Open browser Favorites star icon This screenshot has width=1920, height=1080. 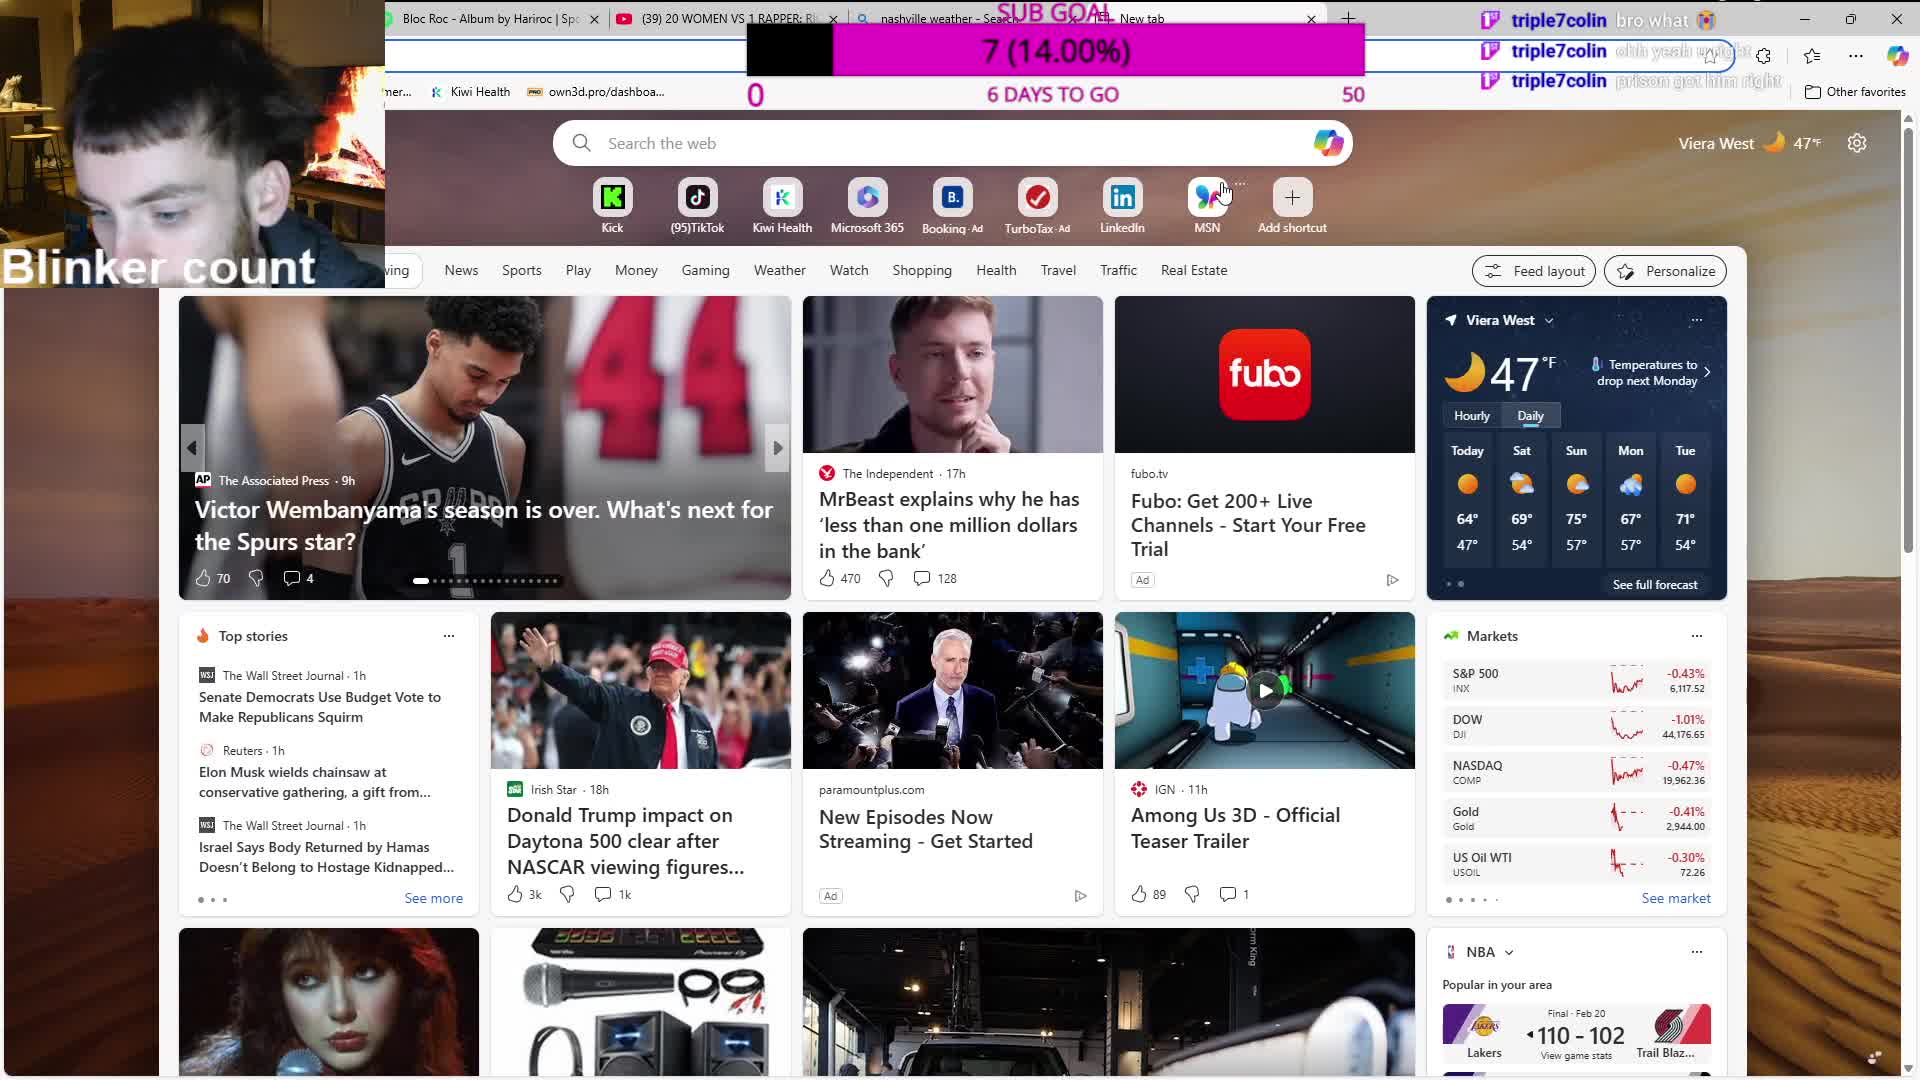[1812, 56]
